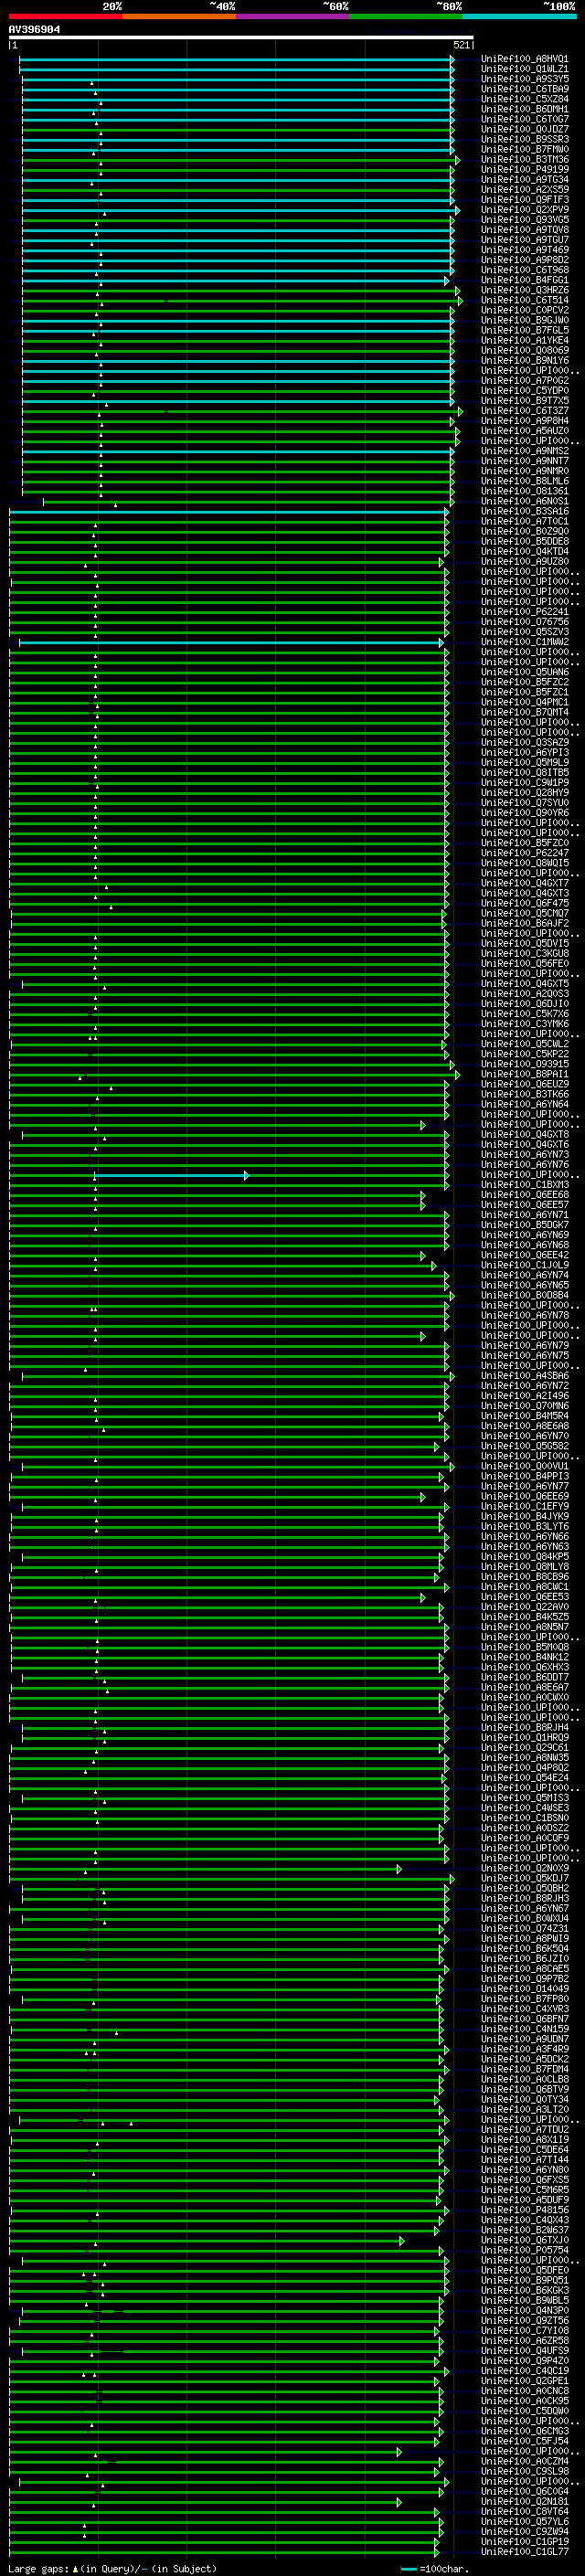Screen dimensions: 585x2576
Task: Open last hit UniRef100_C1GL77
Action: (x=524, y=2551)
